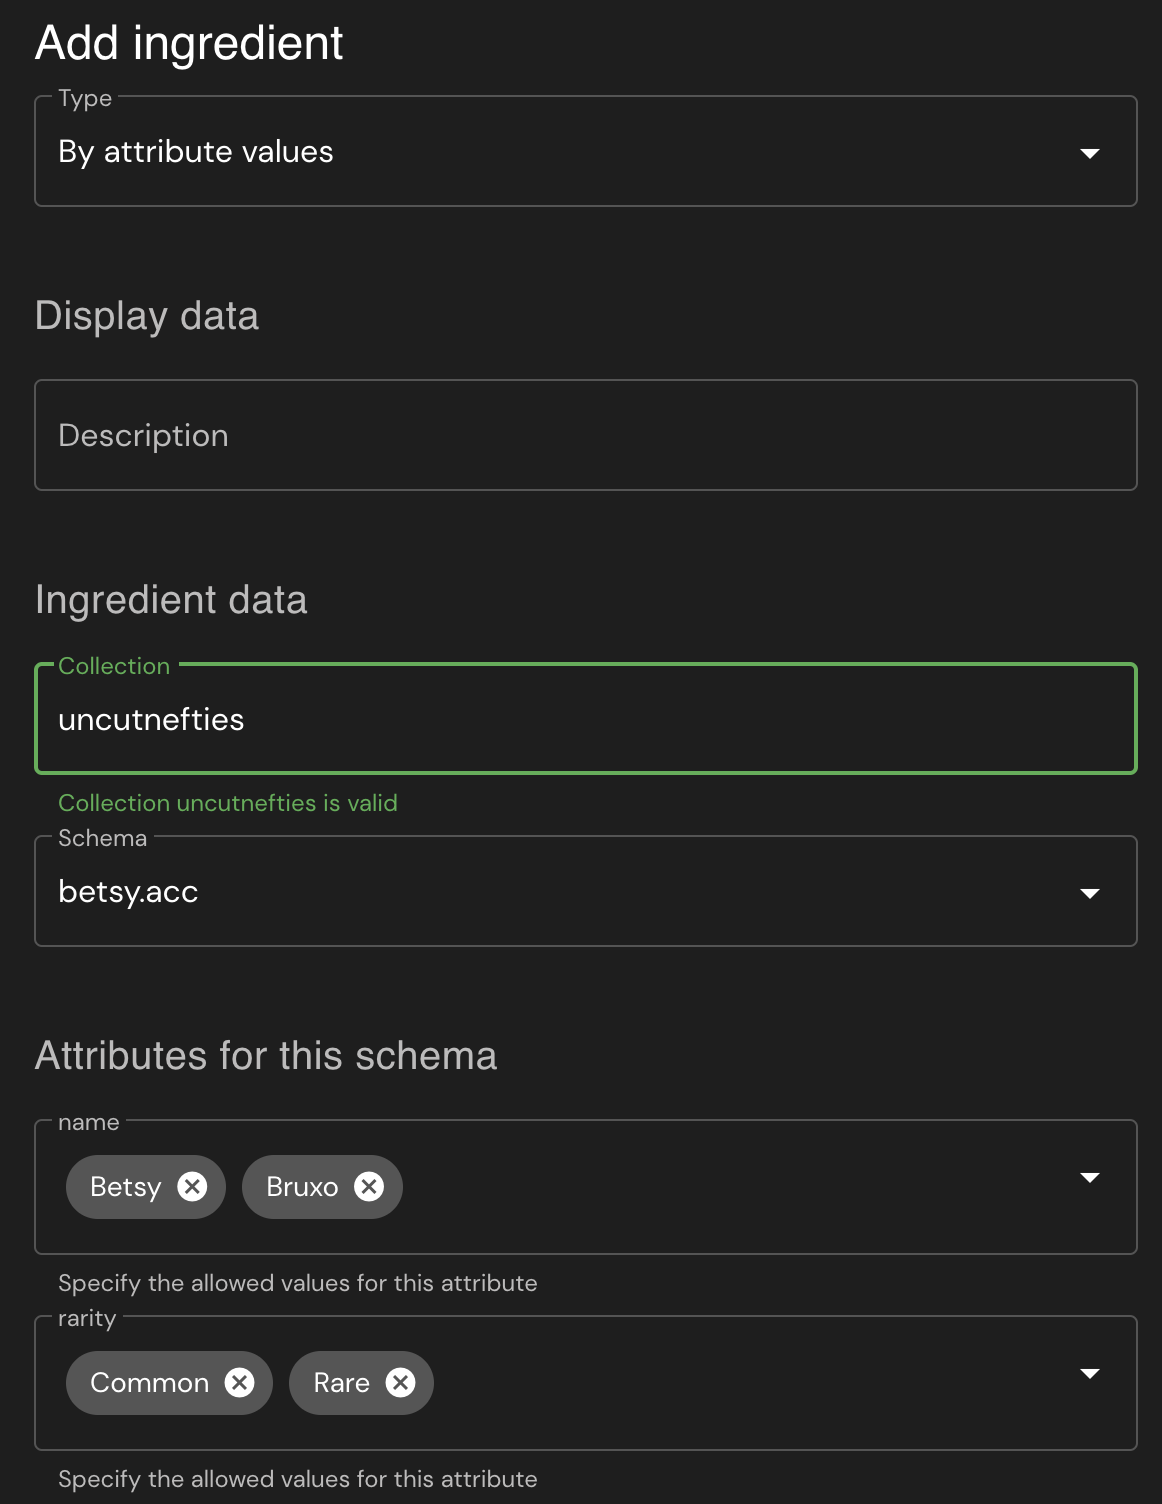Click the Type field dropdown arrow
The height and width of the screenshot is (1504, 1162).
click(1090, 153)
